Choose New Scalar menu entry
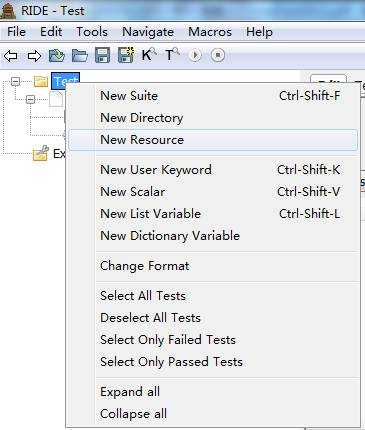Screen dimensions: 365x430 213,192
